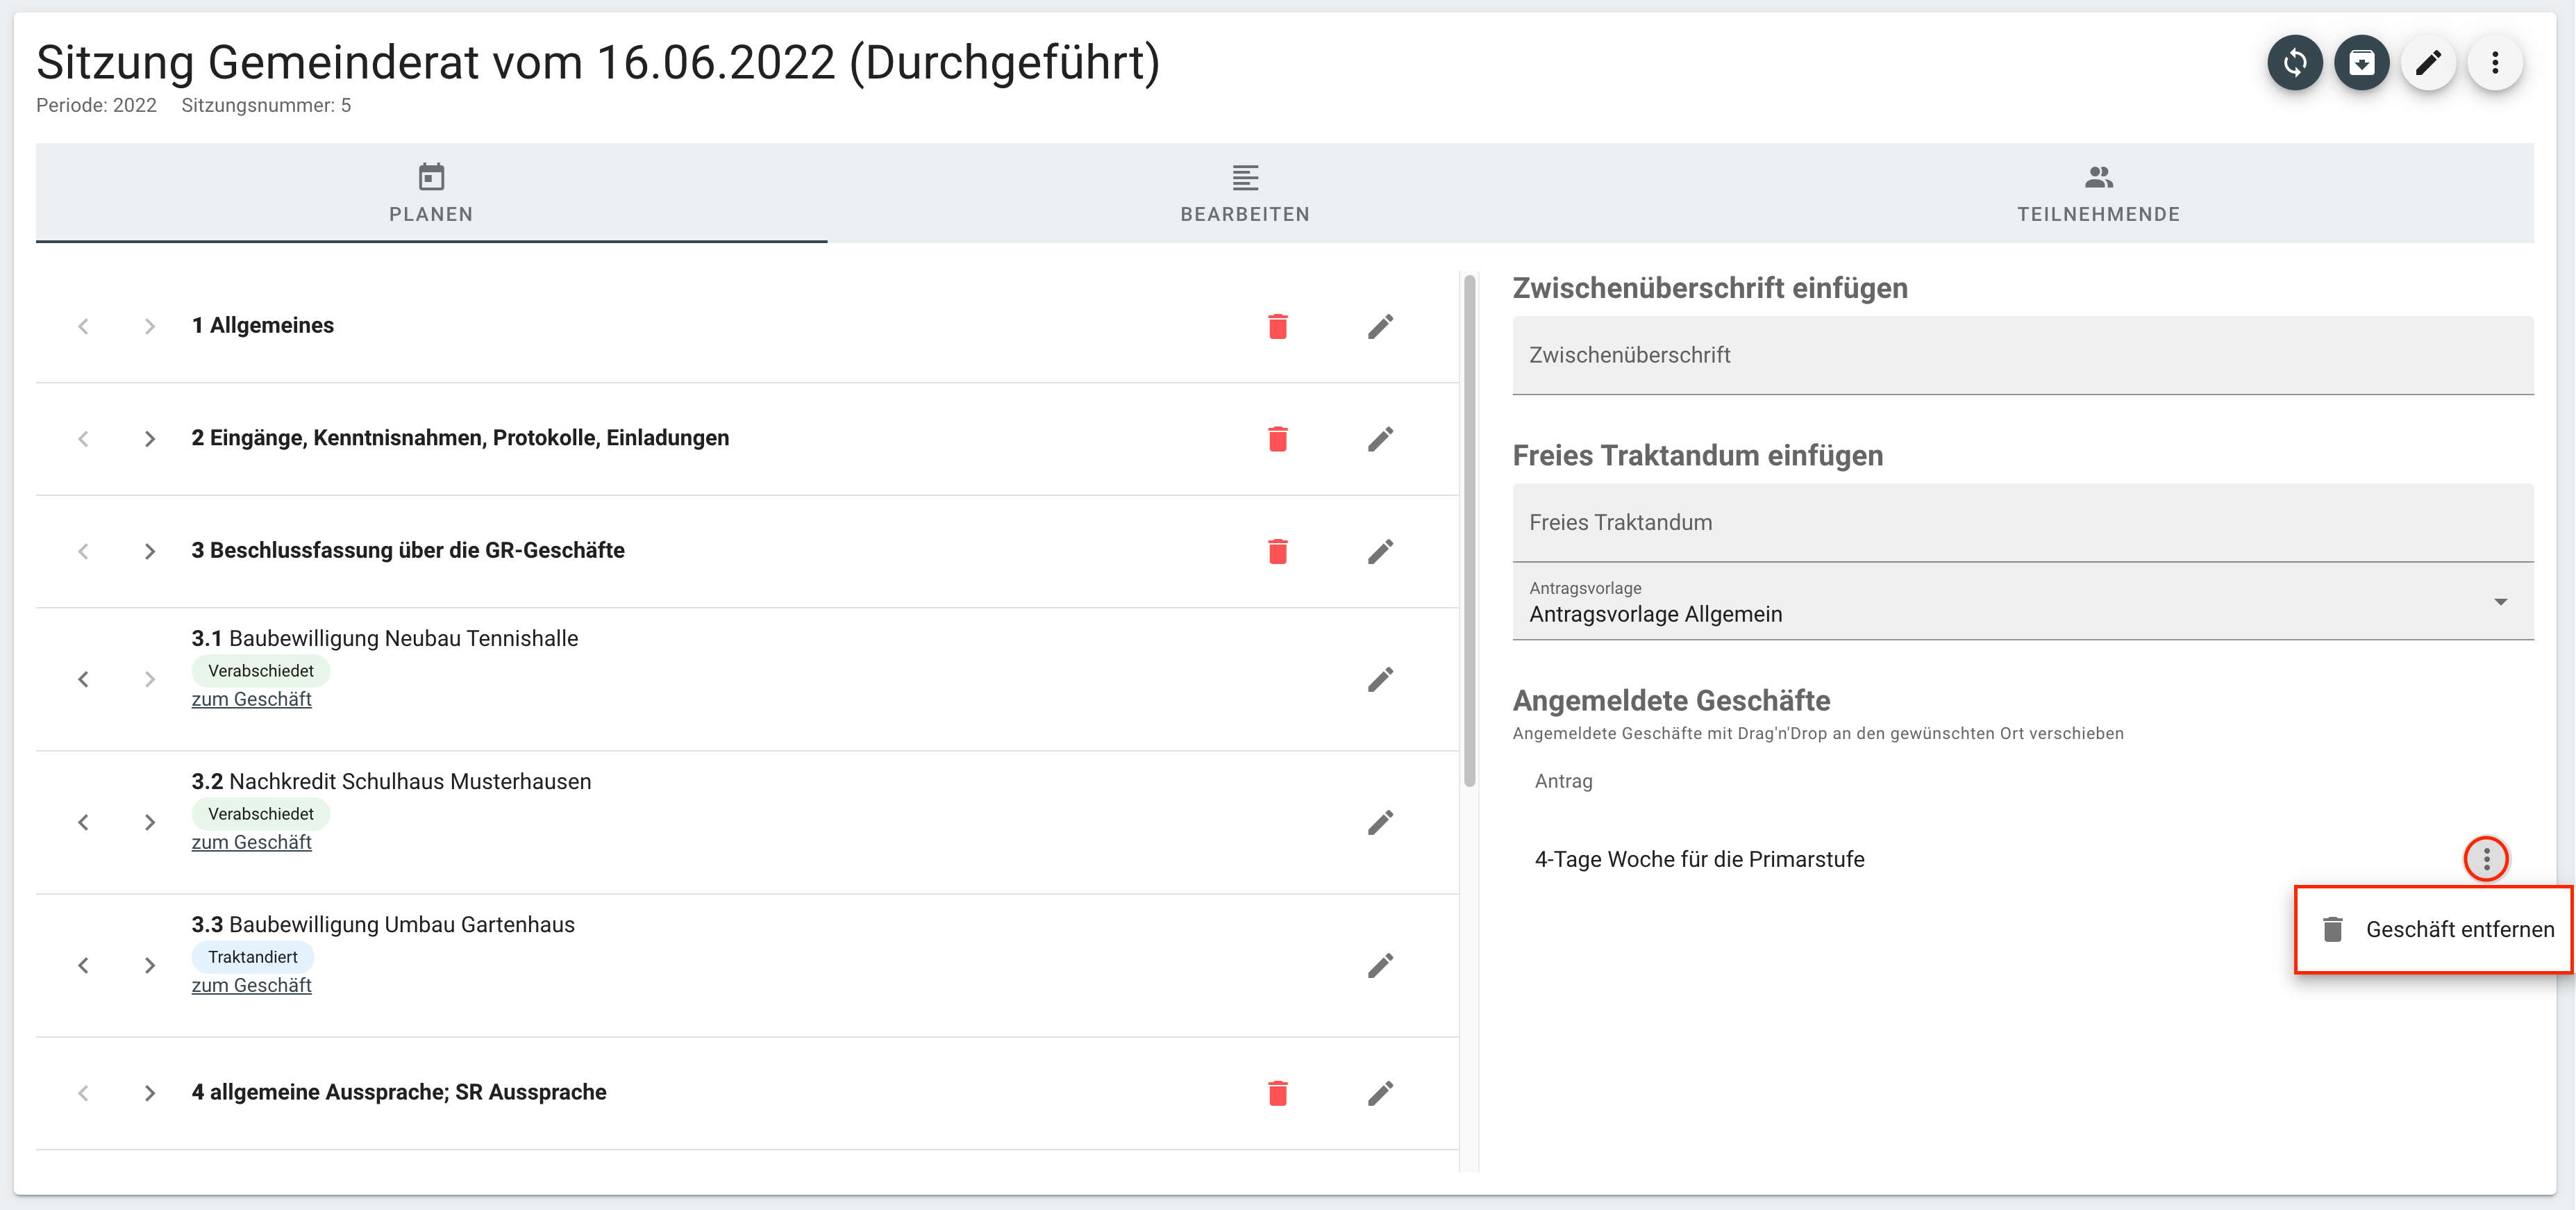Follow 'zum Geschäft' link under 3.1 Tennishalle
The width and height of the screenshot is (2576, 1210).
(x=251, y=699)
